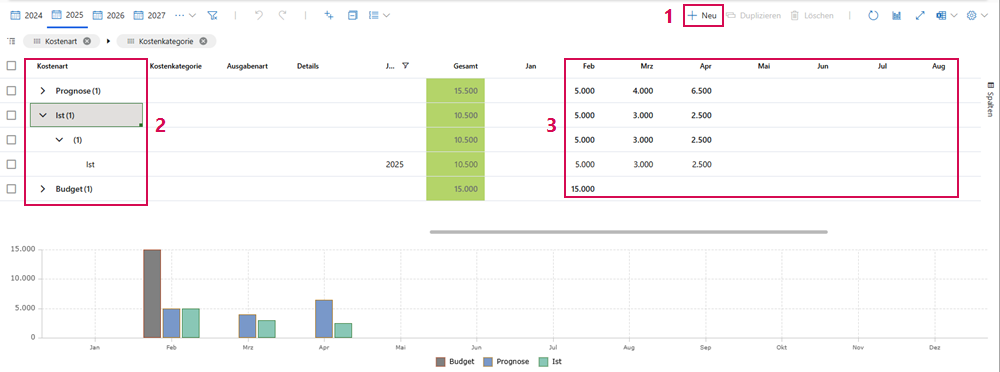Check the Ist (1) group row checkbox

11,115
